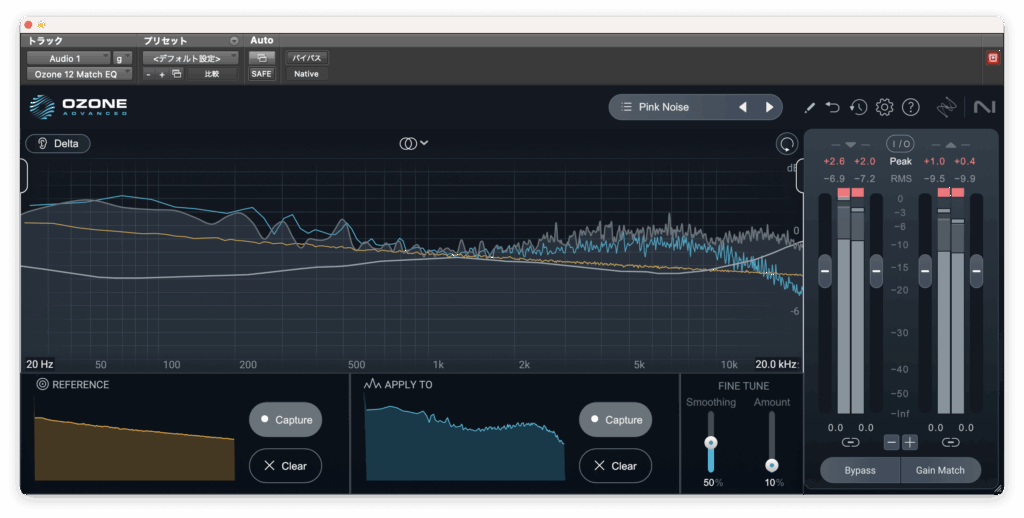The height and width of the screenshot is (518, 1024).
Task: Click the undo arrow icon
Action: (833, 107)
